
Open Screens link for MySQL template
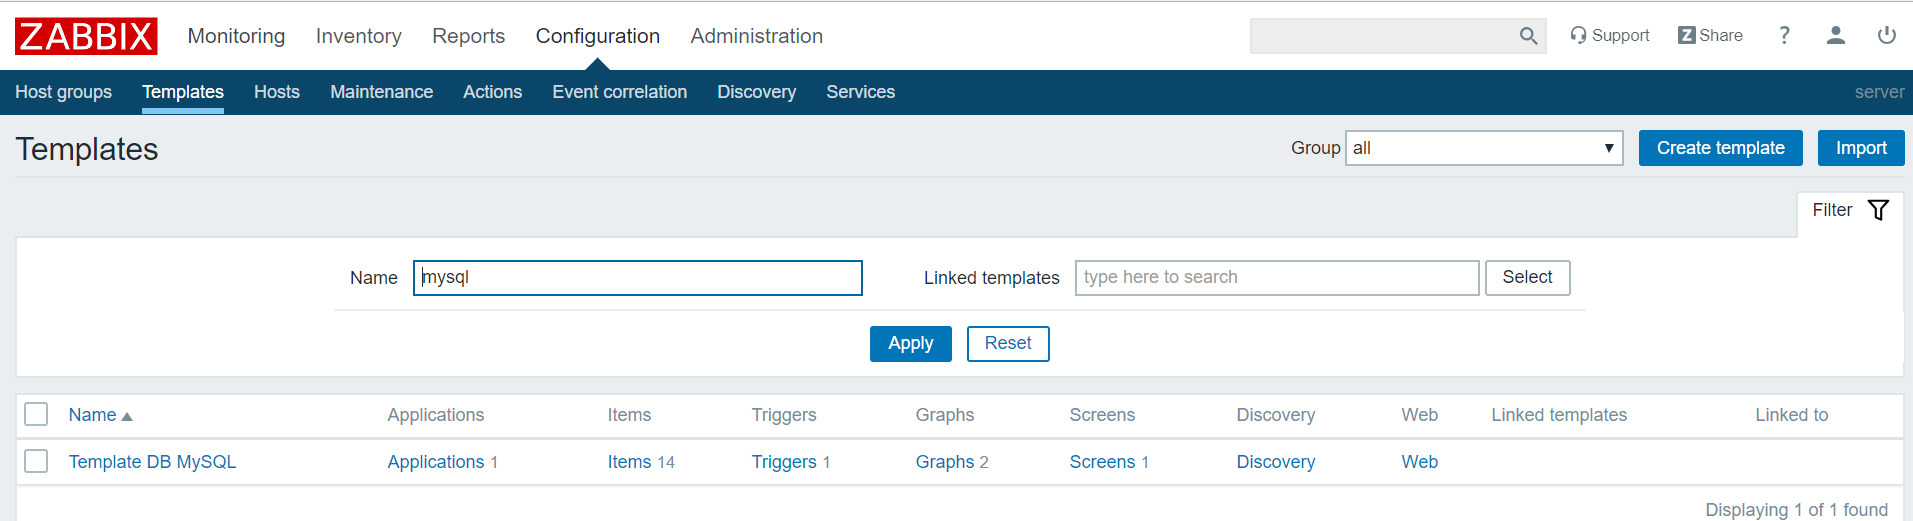pyautogui.click(x=1102, y=462)
